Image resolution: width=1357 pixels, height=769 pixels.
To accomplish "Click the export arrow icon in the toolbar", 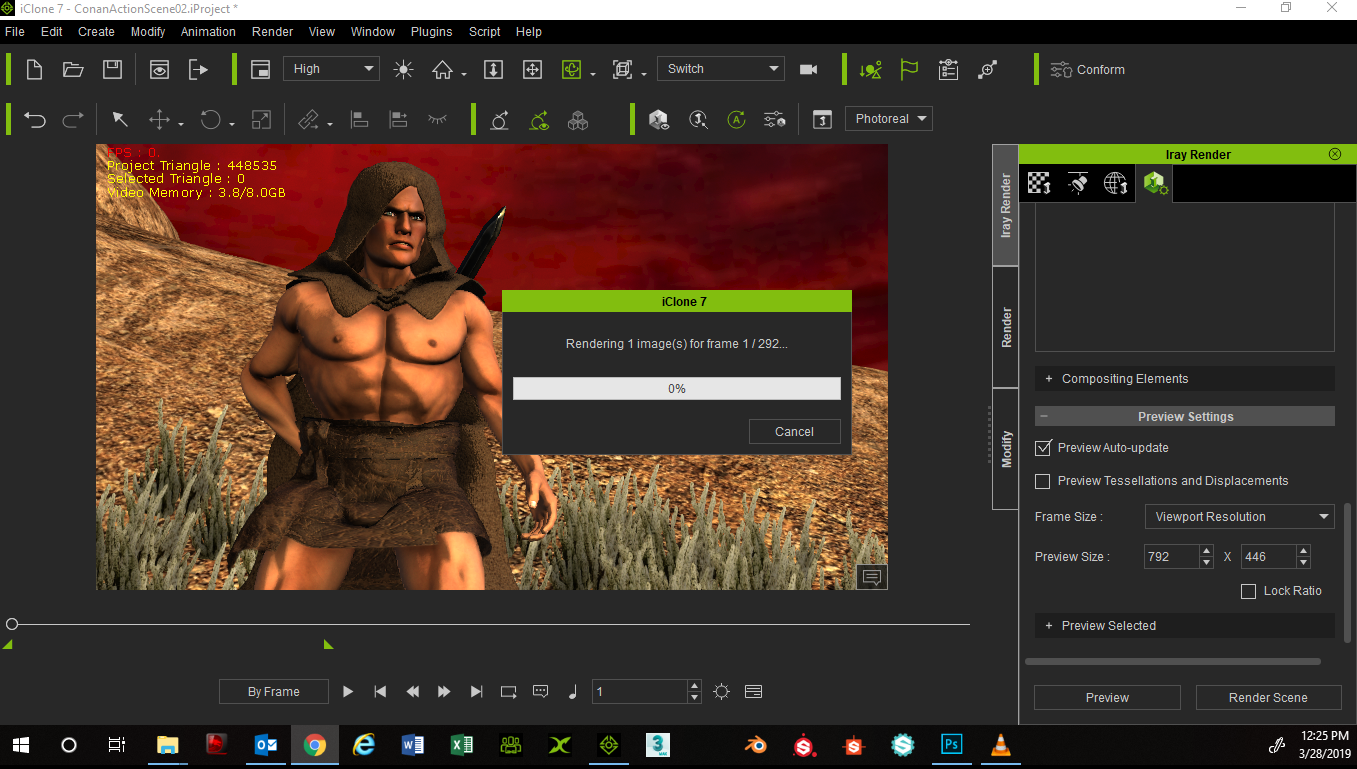I will (198, 69).
